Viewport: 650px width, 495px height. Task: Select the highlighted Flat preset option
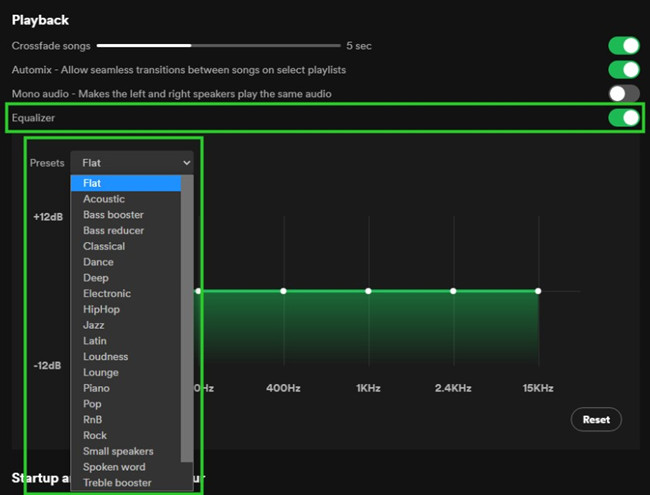tap(126, 183)
